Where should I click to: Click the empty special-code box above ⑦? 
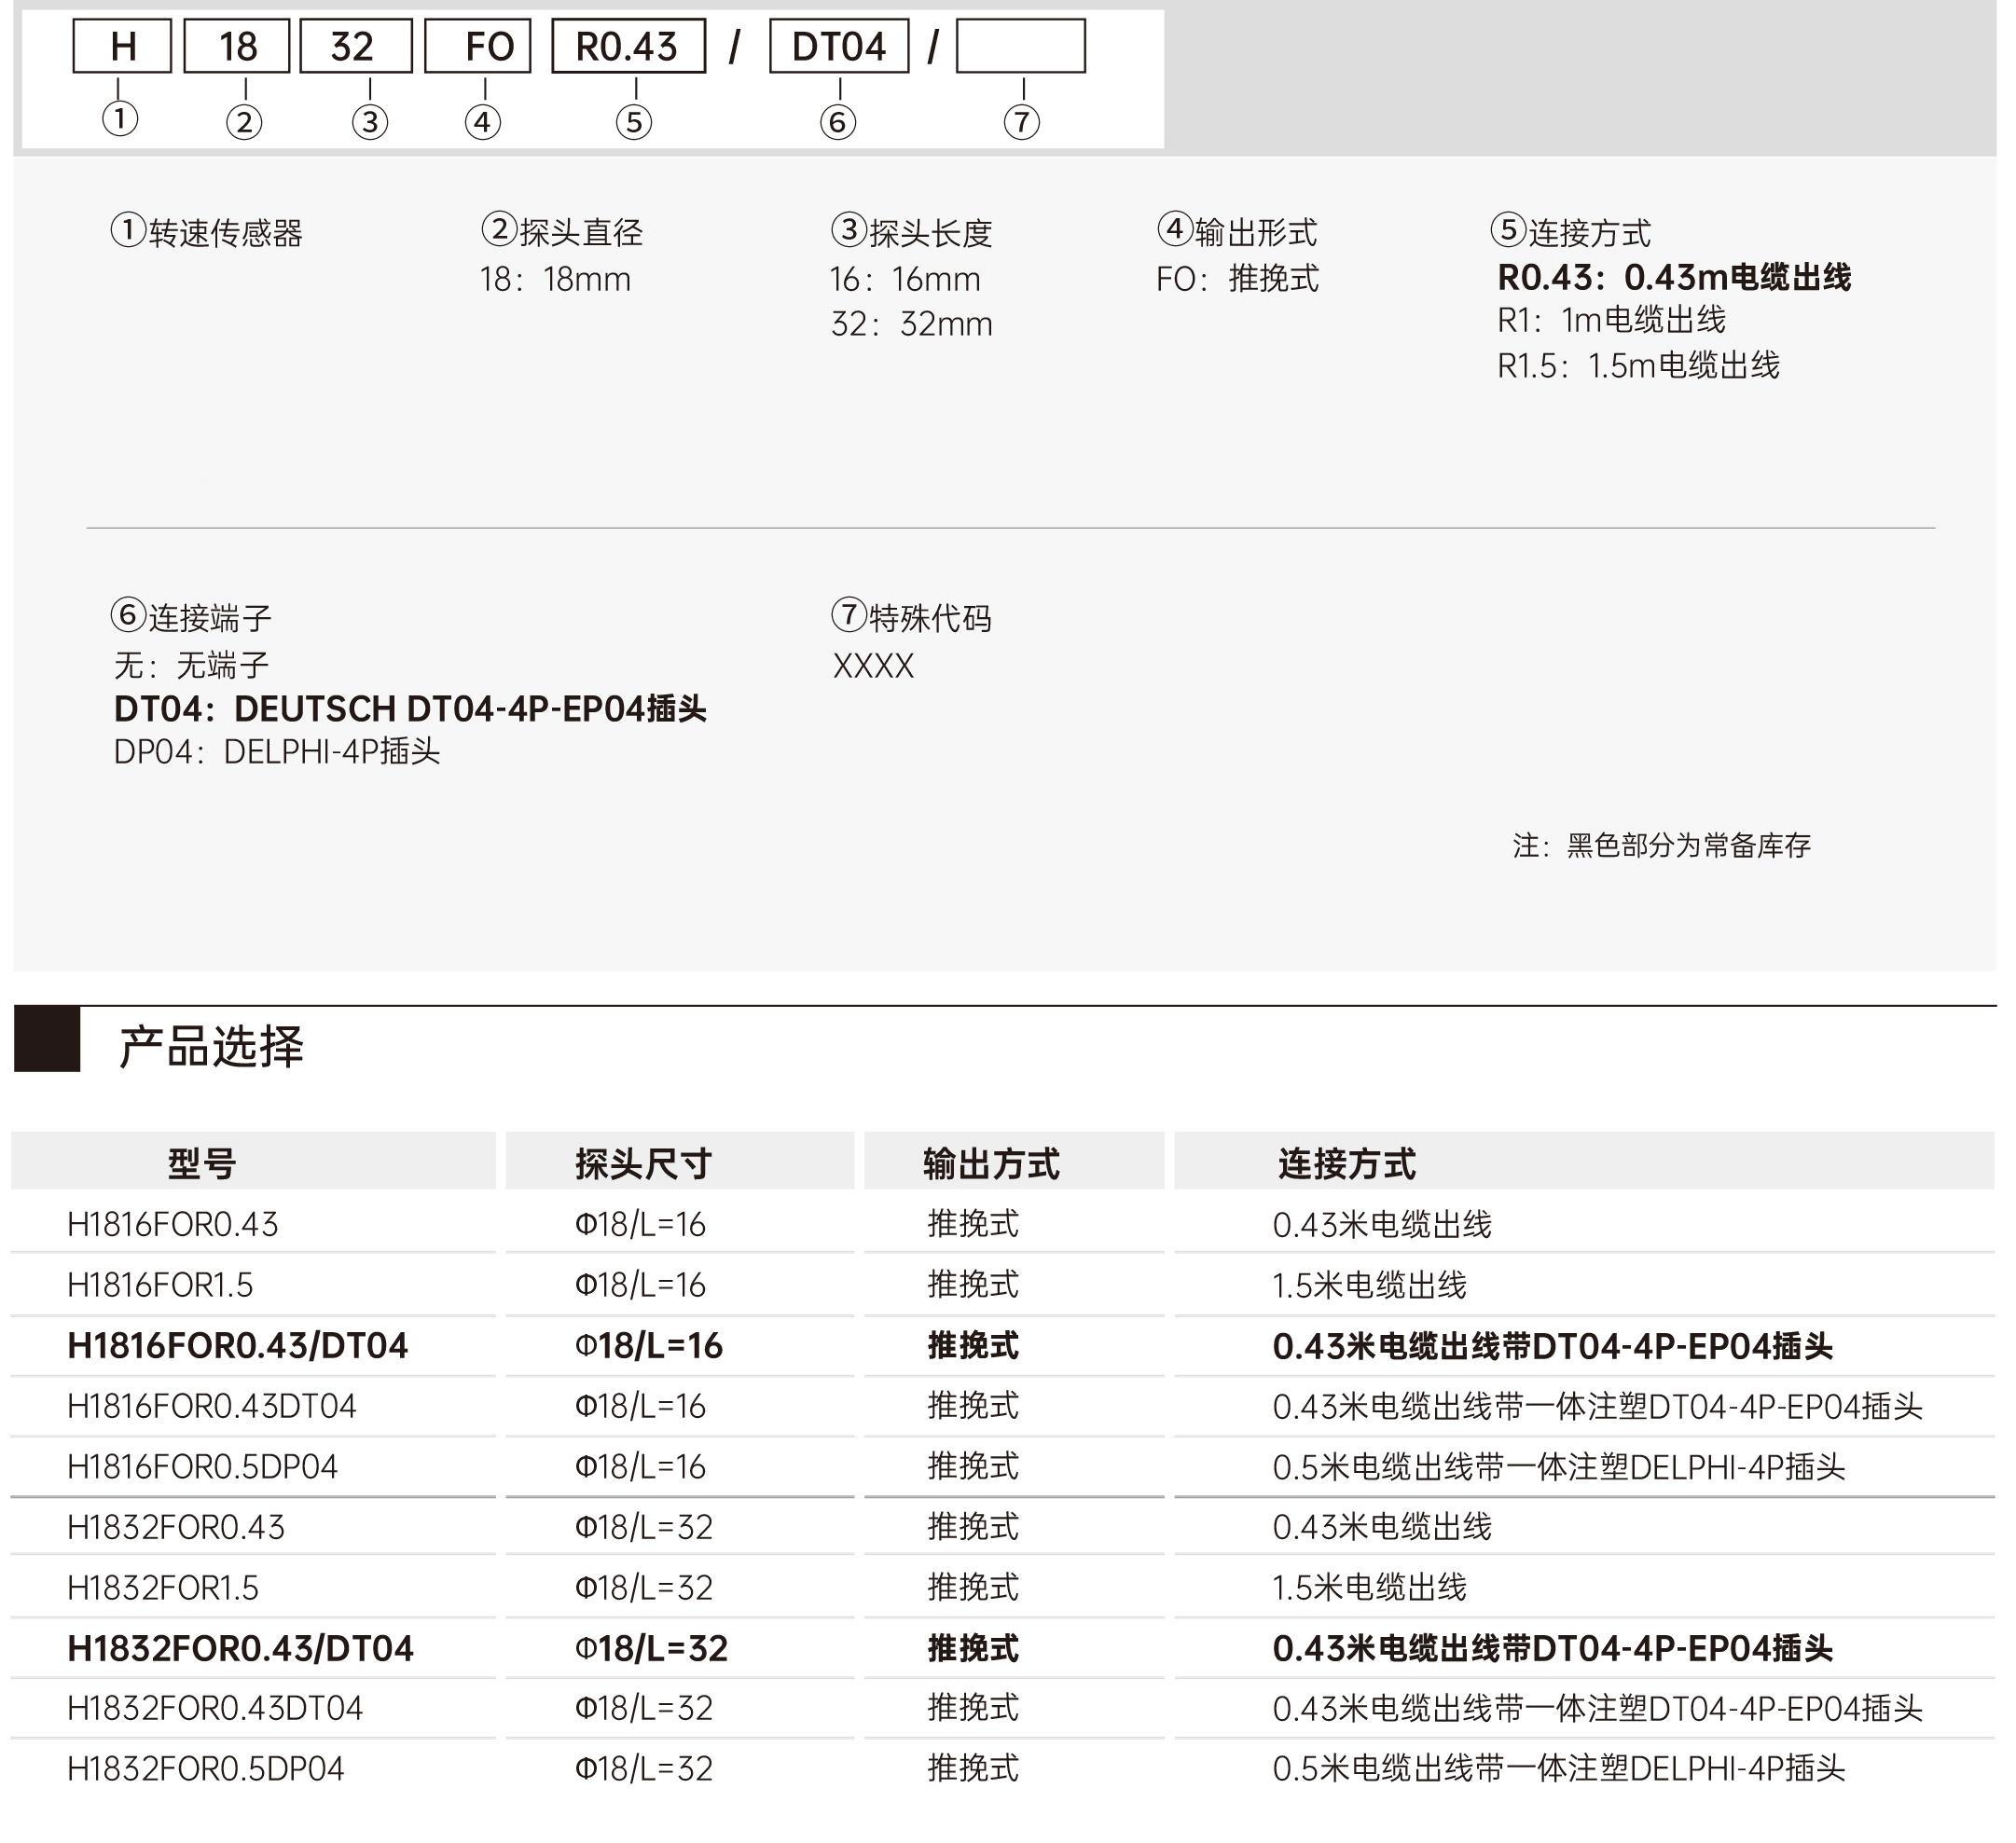1021,47
